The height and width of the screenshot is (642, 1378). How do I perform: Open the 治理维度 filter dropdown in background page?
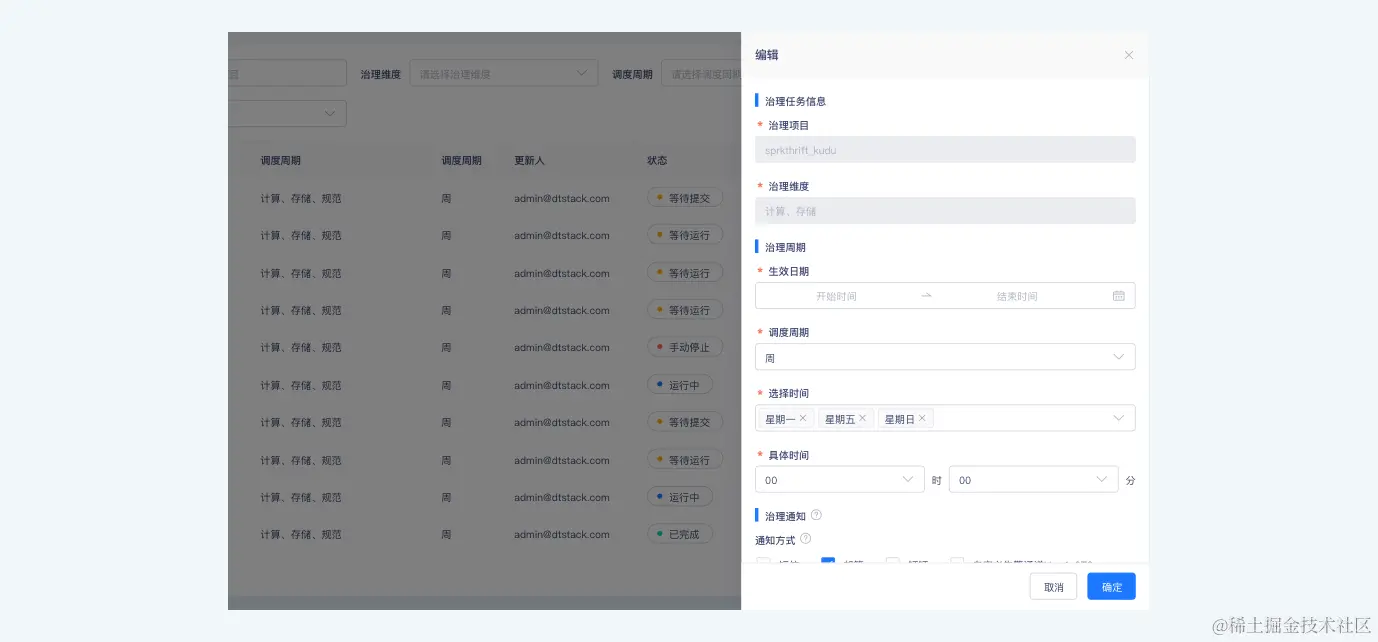coord(504,73)
